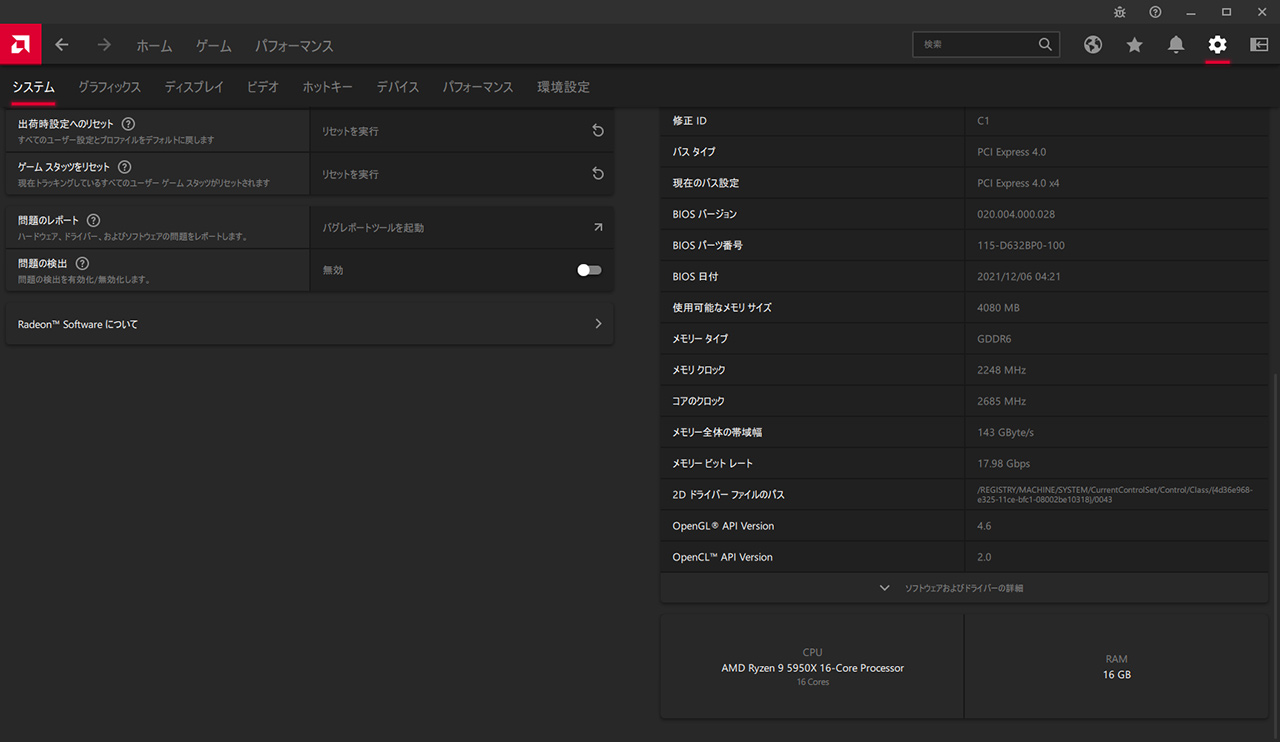Switch to 環境設定 tab
This screenshot has height=742, width=1280.
[563, 87]
